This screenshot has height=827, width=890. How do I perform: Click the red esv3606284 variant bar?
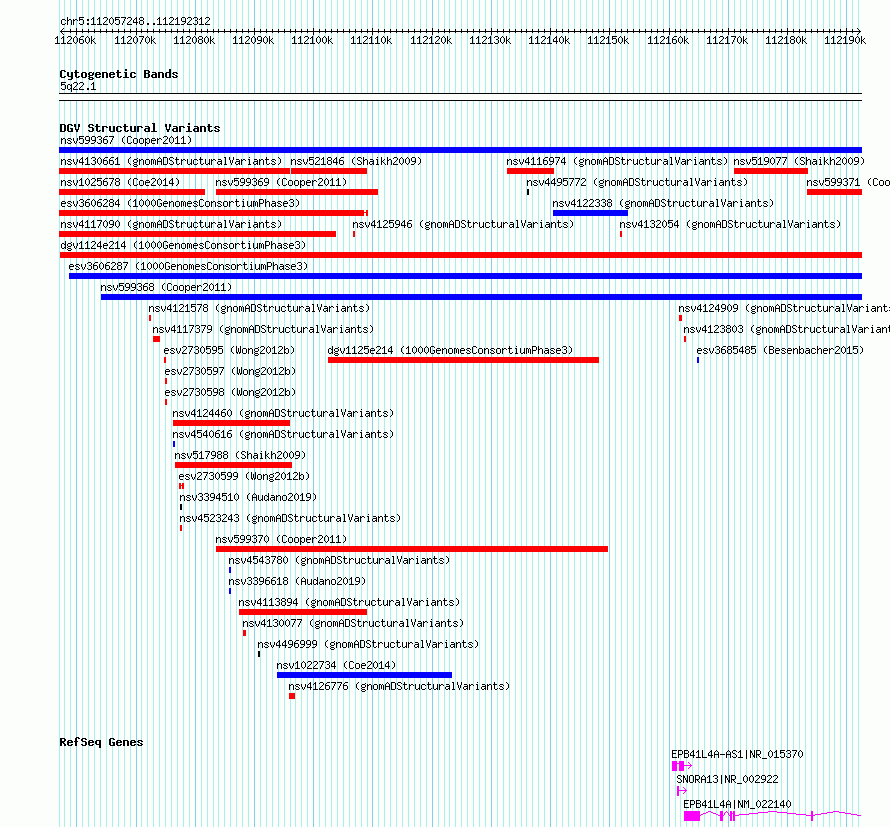point(213,213)
